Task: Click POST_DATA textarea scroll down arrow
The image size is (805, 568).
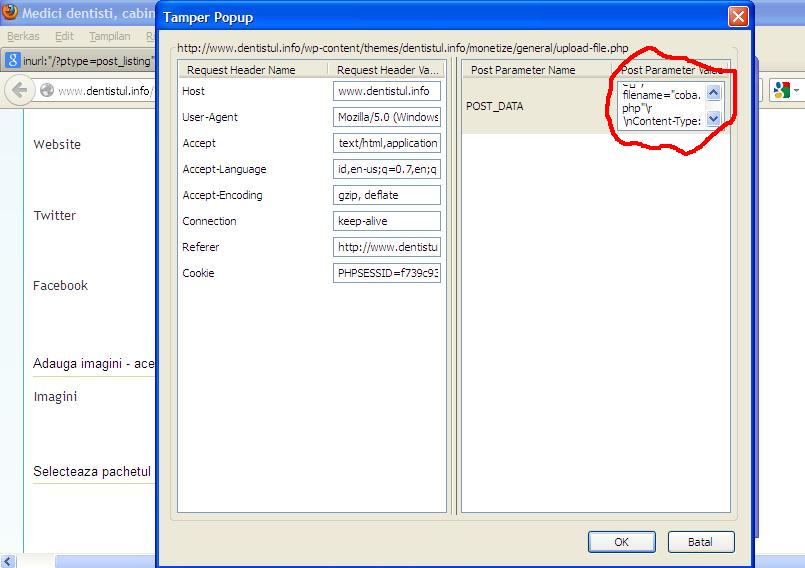Action: [714, 119]
